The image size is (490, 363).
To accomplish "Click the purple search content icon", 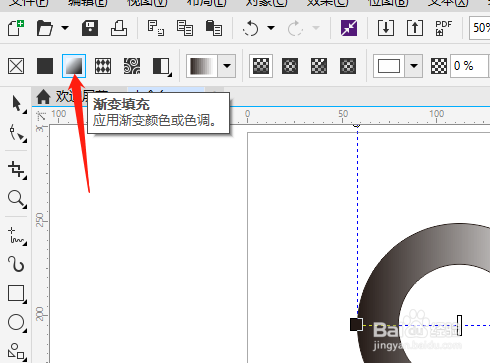I will (349, 28).
